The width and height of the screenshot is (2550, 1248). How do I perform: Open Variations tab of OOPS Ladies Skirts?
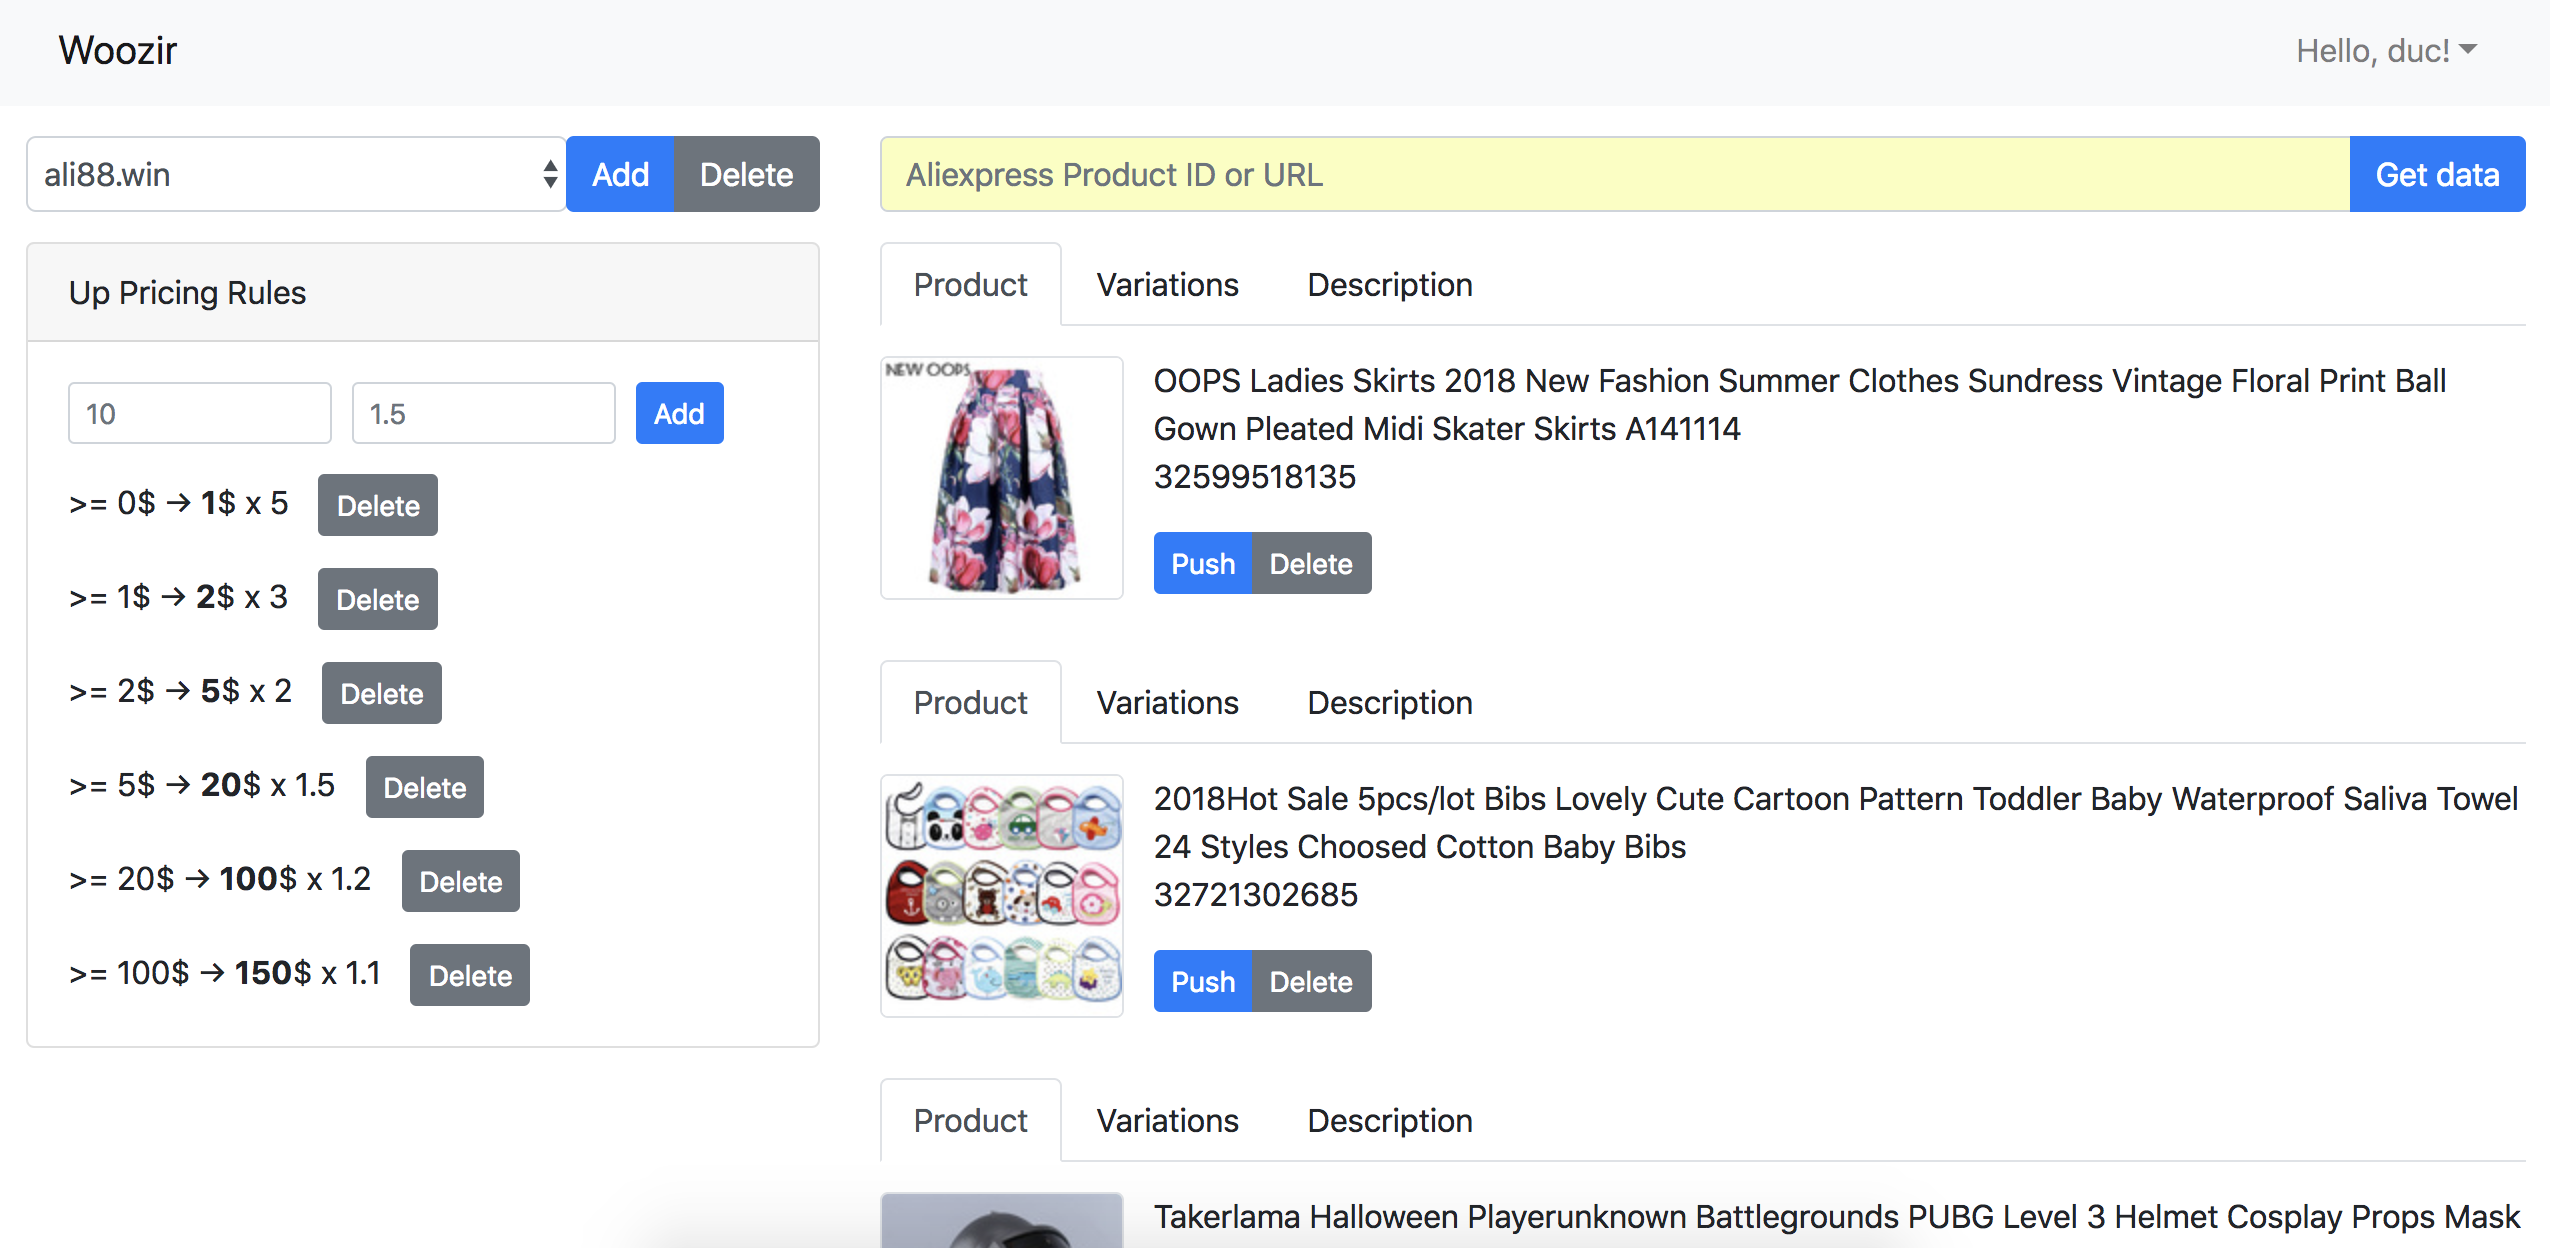coord(1167,285)
